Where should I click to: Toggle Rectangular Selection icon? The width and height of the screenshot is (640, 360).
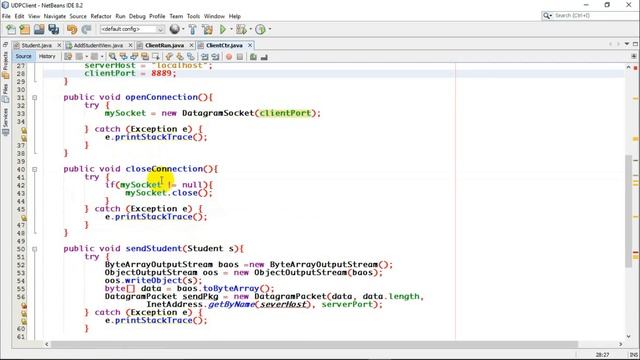coord(156,57)
